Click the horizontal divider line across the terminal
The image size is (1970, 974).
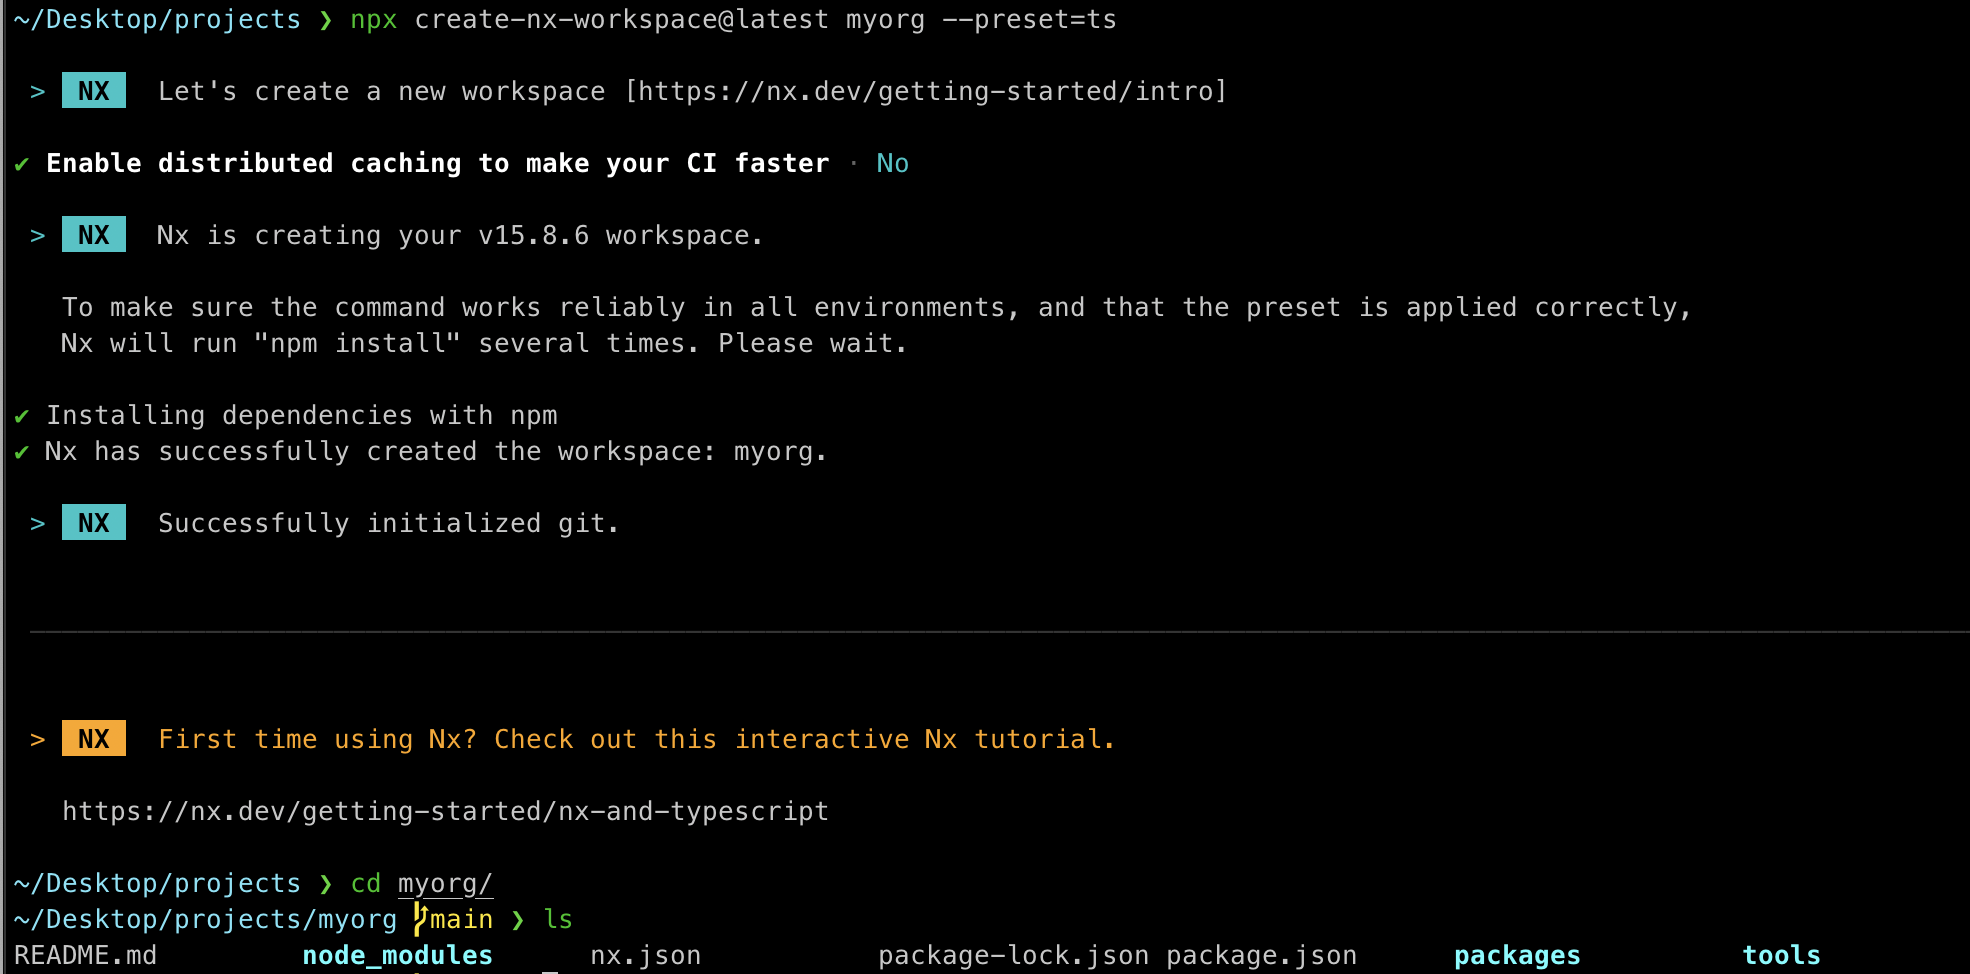tap(985, 630)
